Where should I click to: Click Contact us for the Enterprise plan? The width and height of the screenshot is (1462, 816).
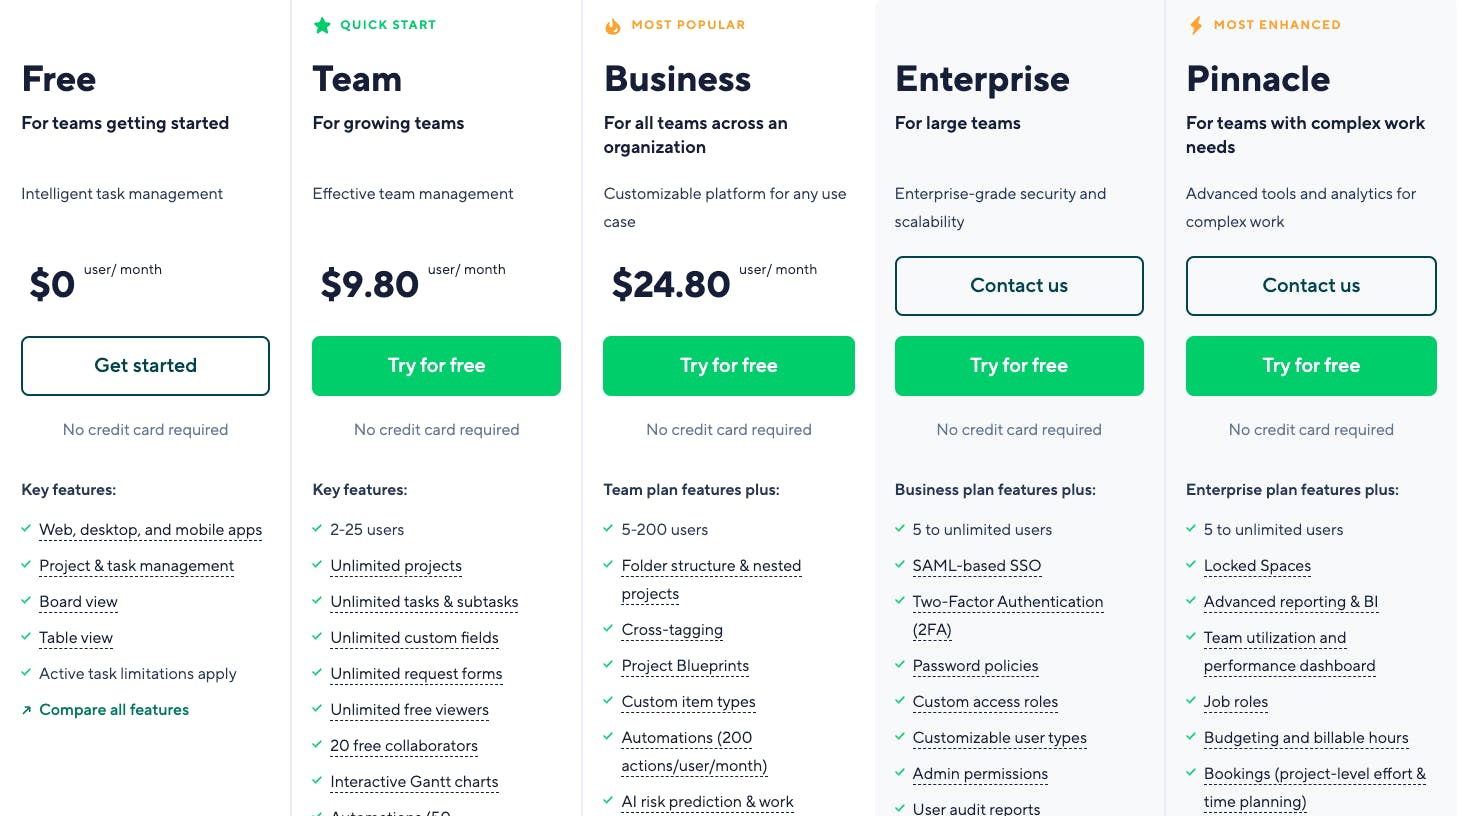click(x=1018, y=285)
